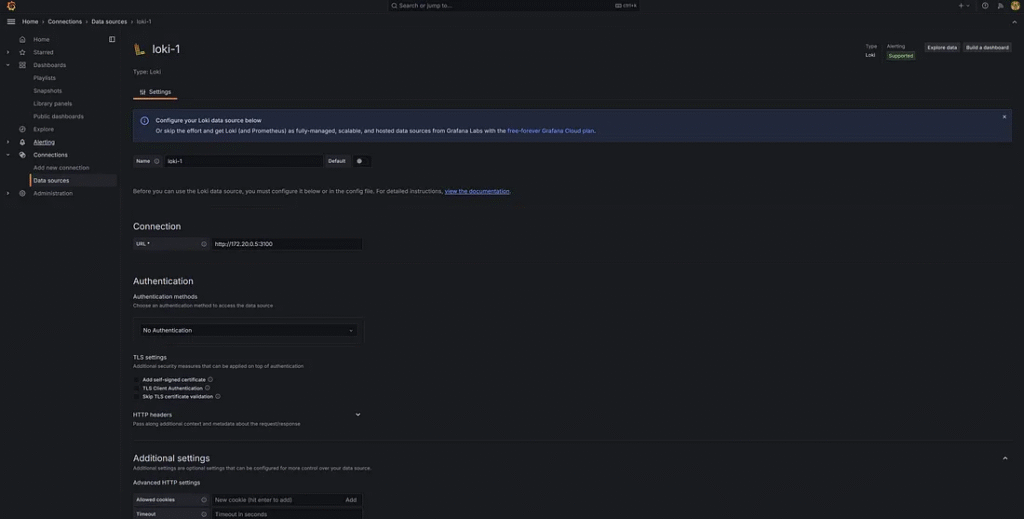Click the New cookie input field

click(277, 500)
